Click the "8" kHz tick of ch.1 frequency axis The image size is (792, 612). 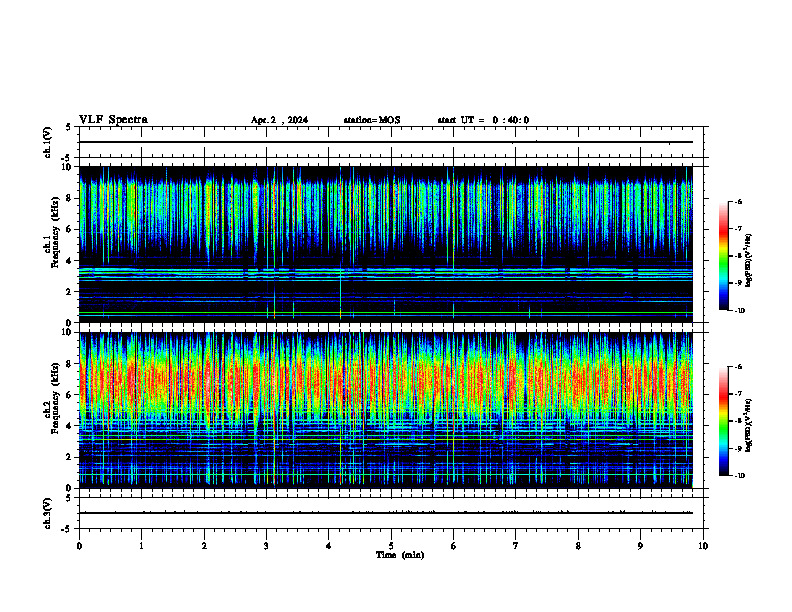[x=69, y=198]
